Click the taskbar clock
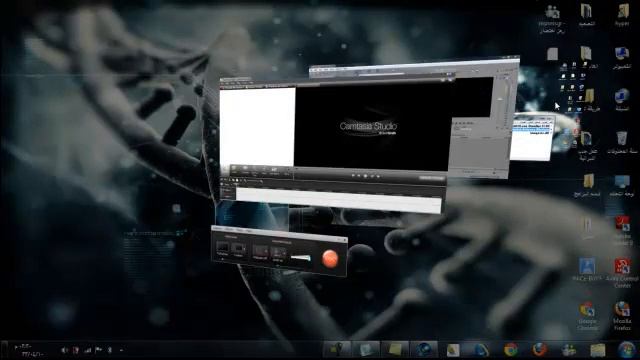The image size is (640, 360). (x=29, y=351)
